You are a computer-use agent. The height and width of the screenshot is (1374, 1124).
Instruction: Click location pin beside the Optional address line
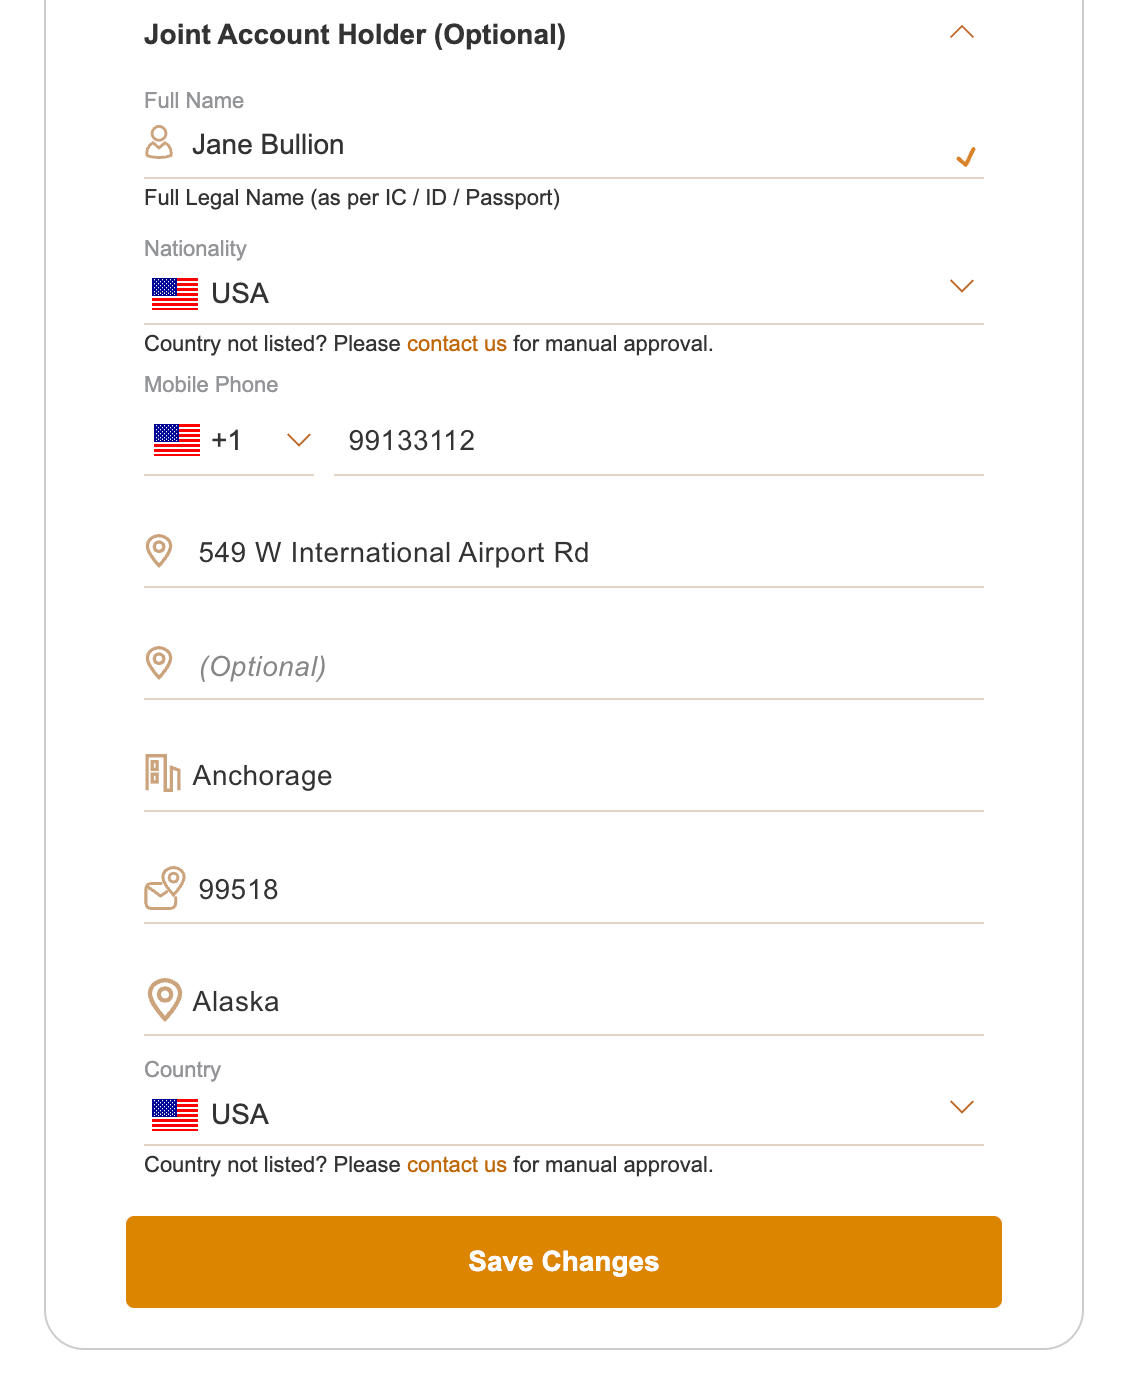coord(159,663)
